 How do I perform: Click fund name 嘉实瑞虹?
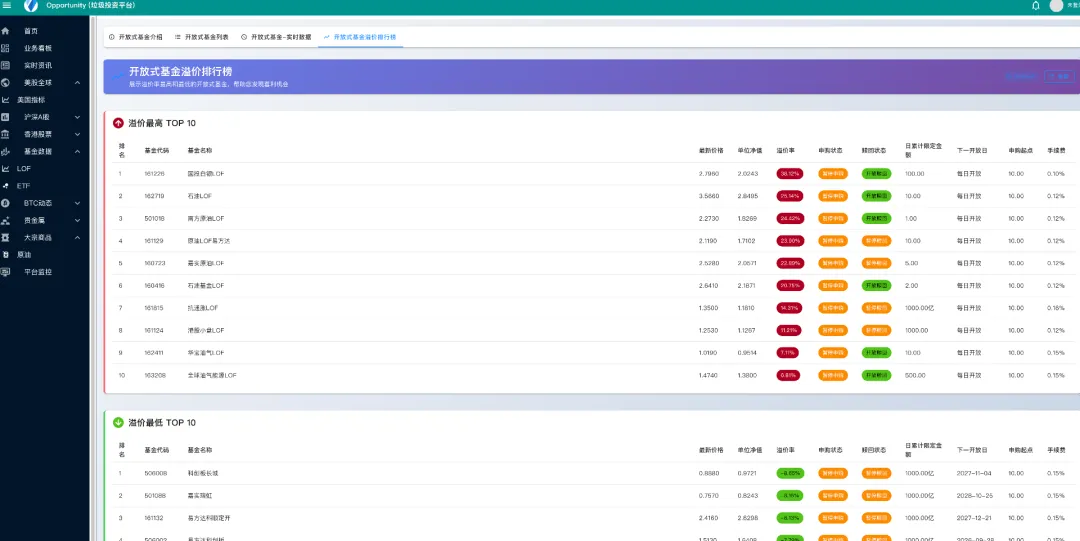pyautogui.click(x=199, y=496)
